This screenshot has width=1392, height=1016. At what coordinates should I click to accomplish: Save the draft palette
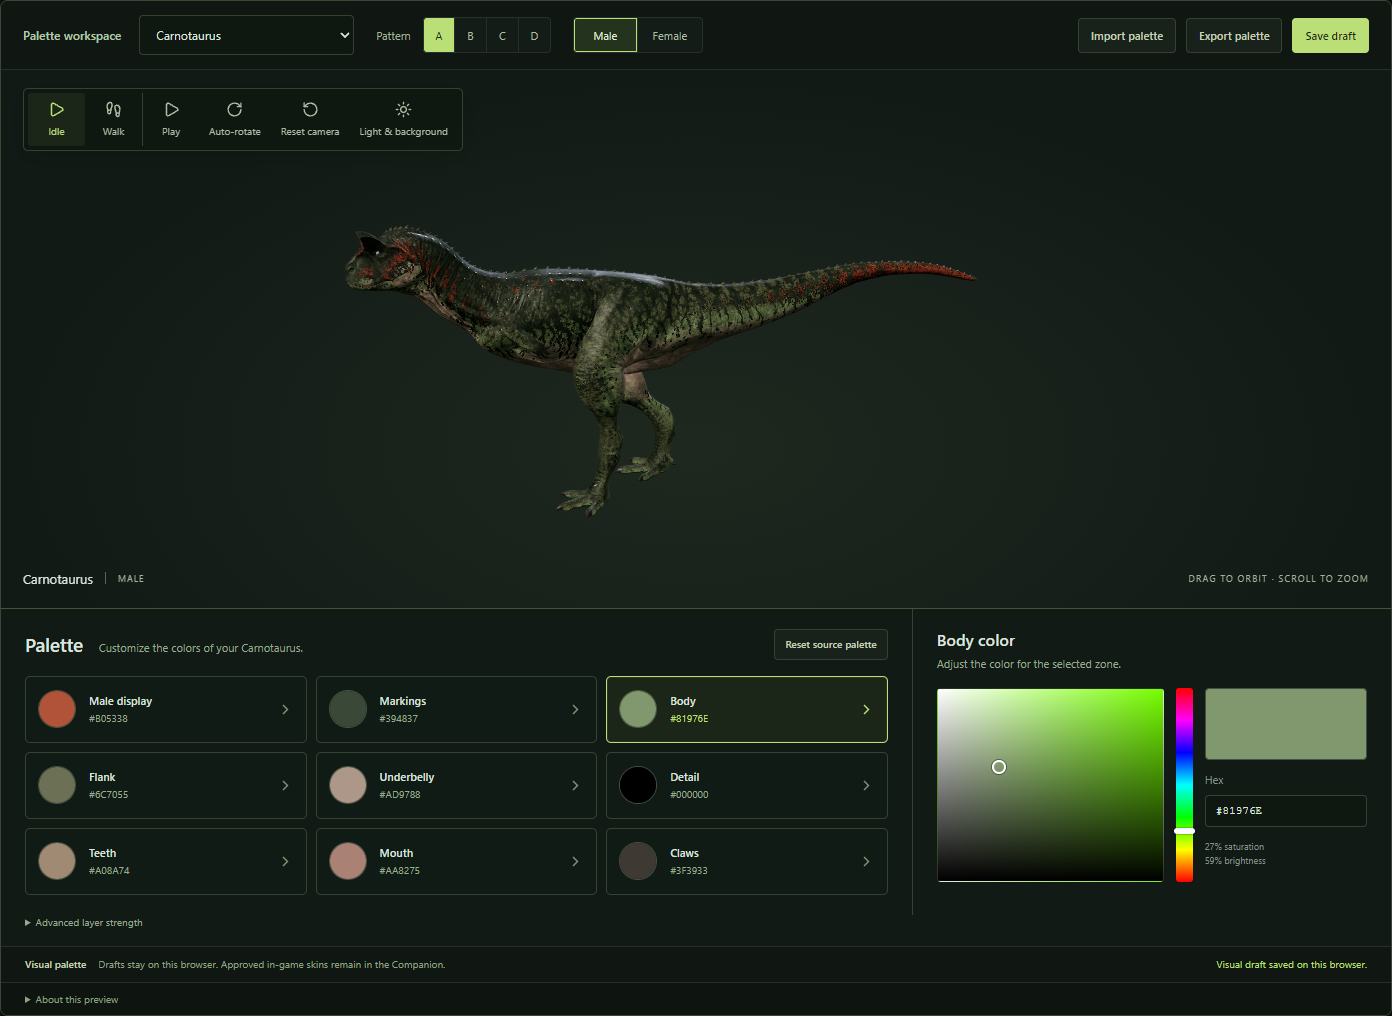pyautogui.click(x=1330, y=36)
